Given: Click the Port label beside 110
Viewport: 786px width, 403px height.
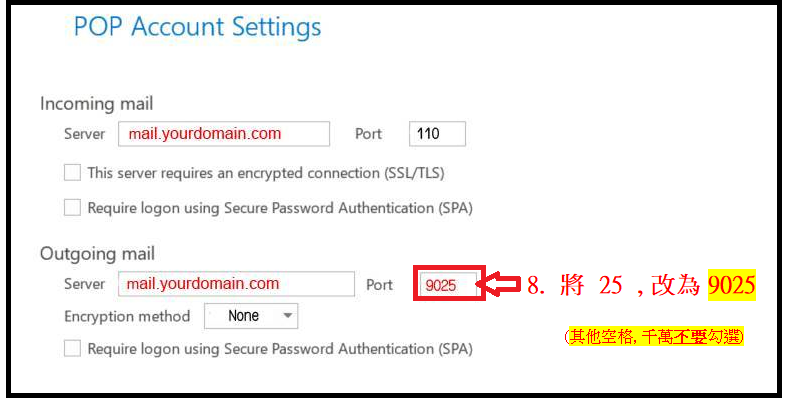Looking at the screenshot, I should (369, 133).
